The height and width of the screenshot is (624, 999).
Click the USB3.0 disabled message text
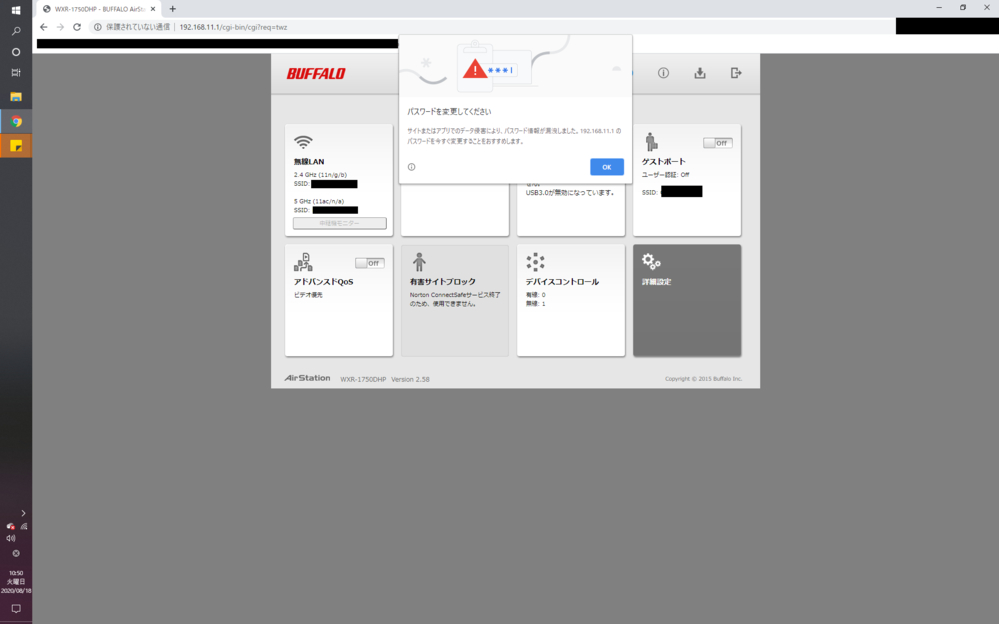570,192
